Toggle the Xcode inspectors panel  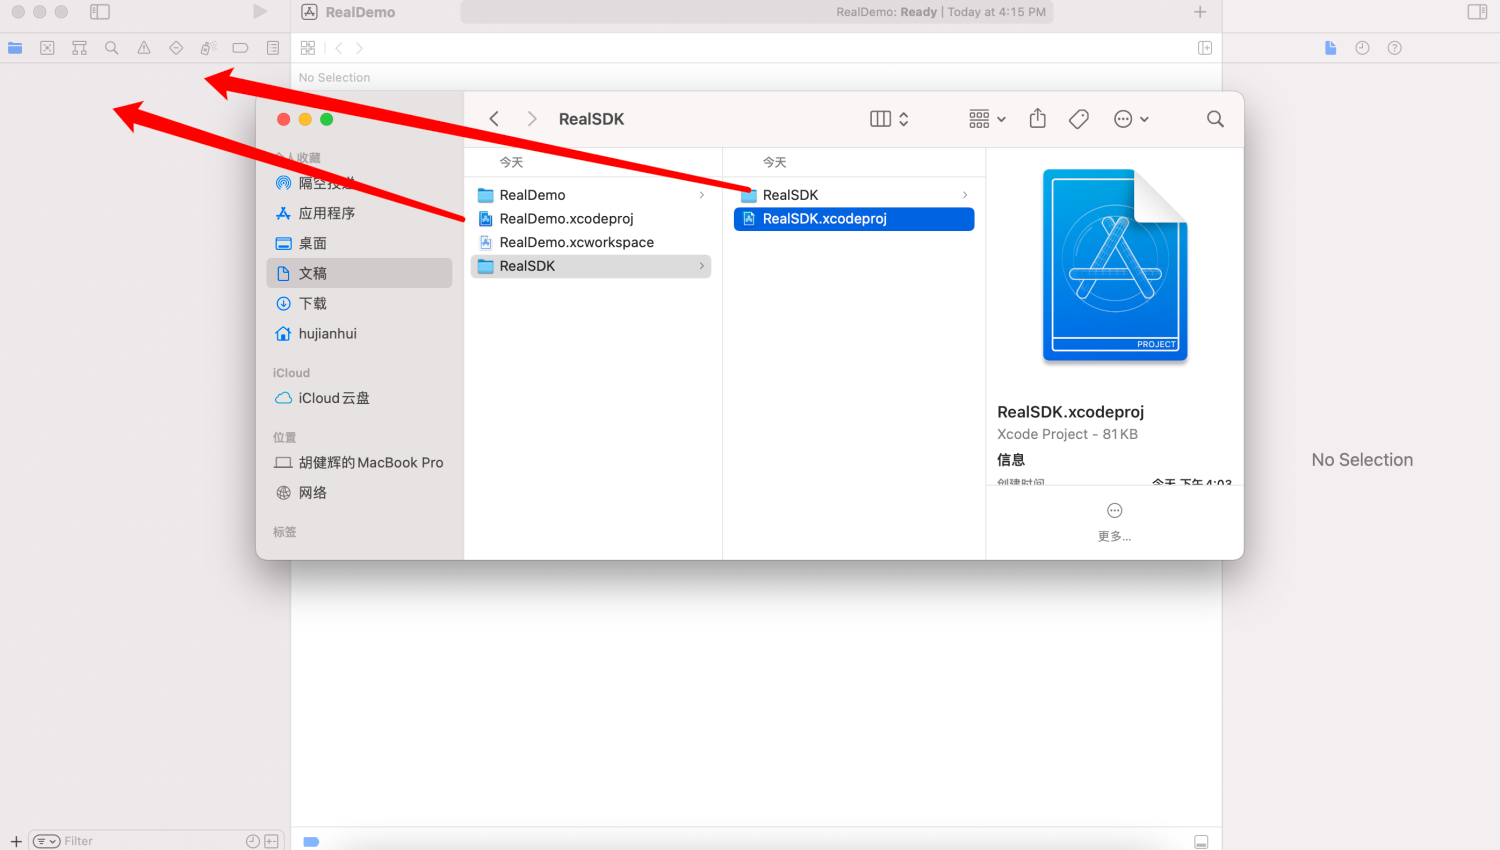(1477, 12)
